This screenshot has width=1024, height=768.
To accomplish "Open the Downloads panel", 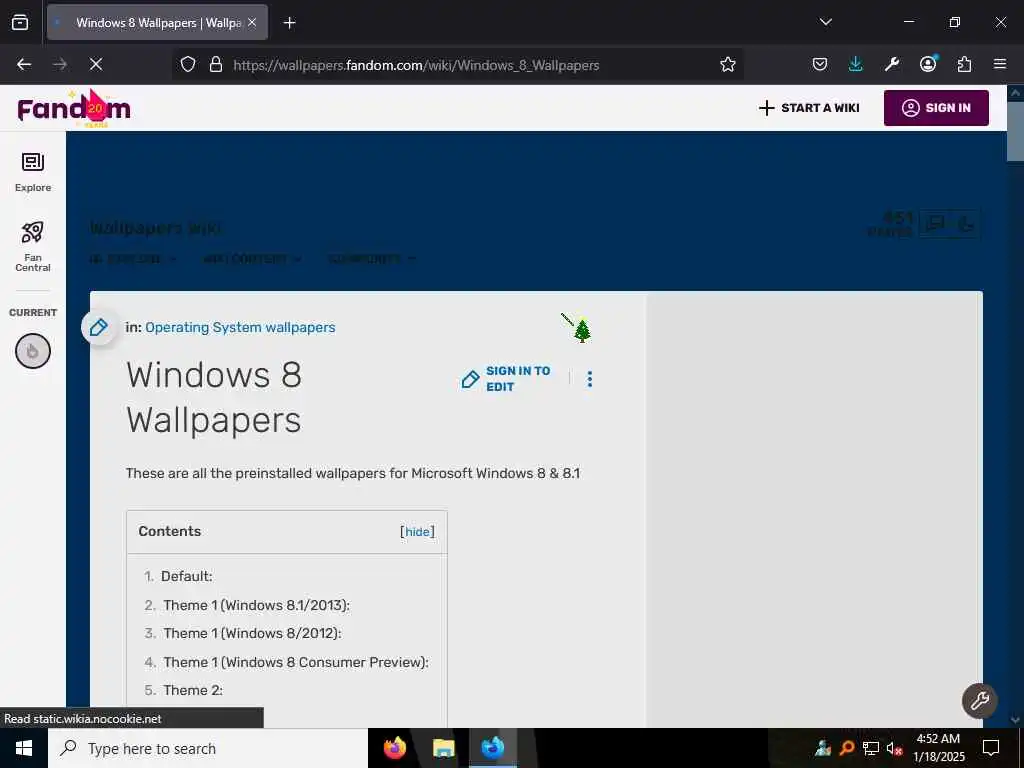I will pyautogui.click(x=856, y=64).
